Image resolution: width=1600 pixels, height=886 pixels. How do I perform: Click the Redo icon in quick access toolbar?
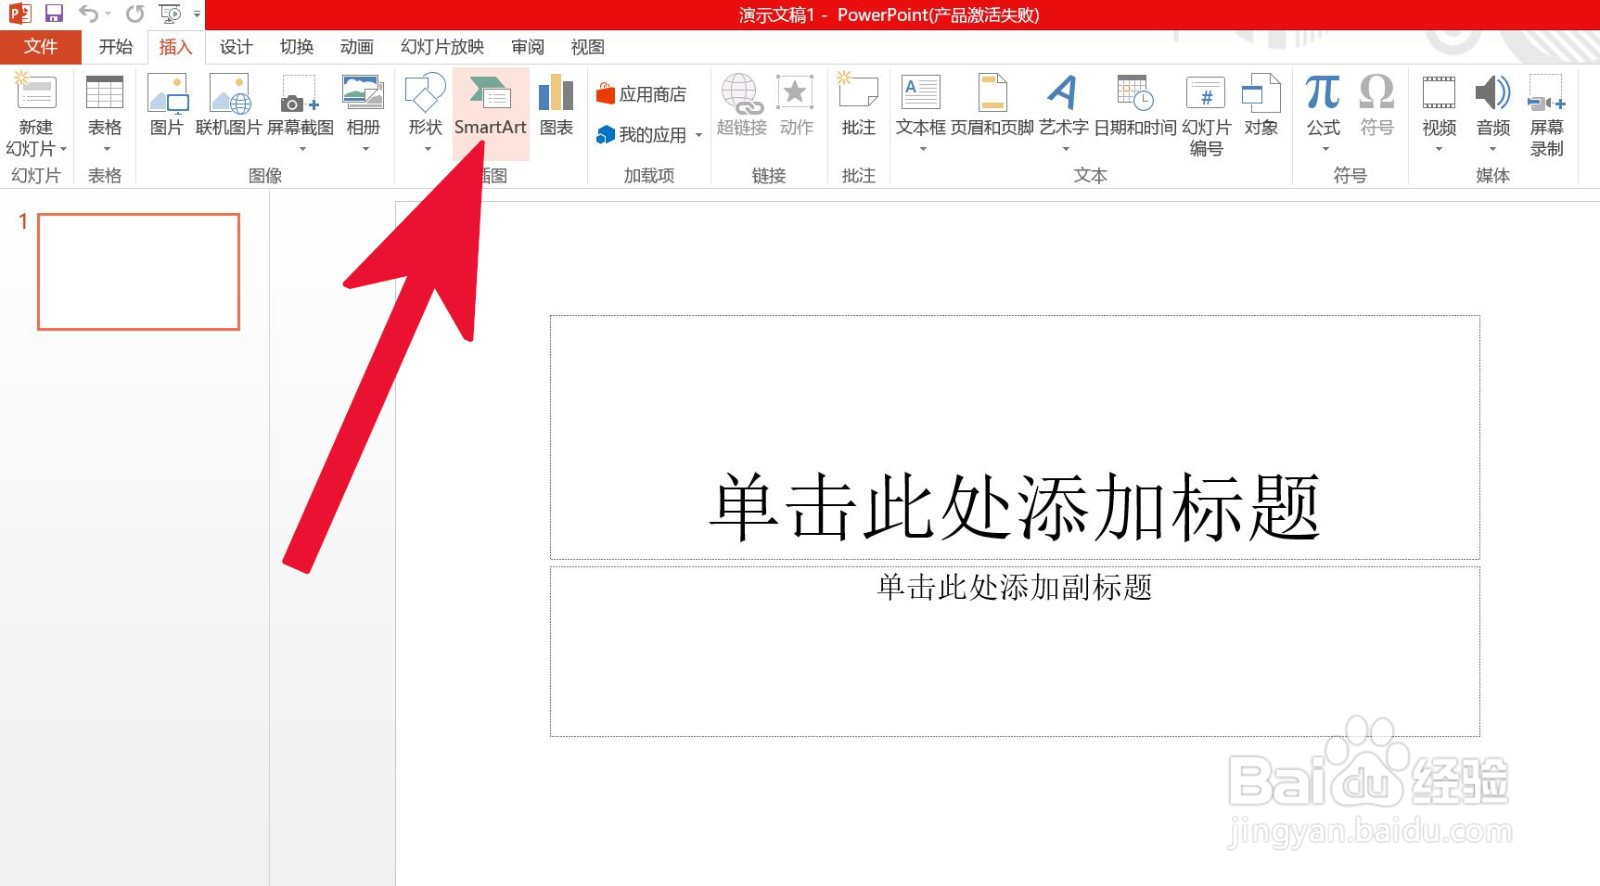[x=135, y=14]
